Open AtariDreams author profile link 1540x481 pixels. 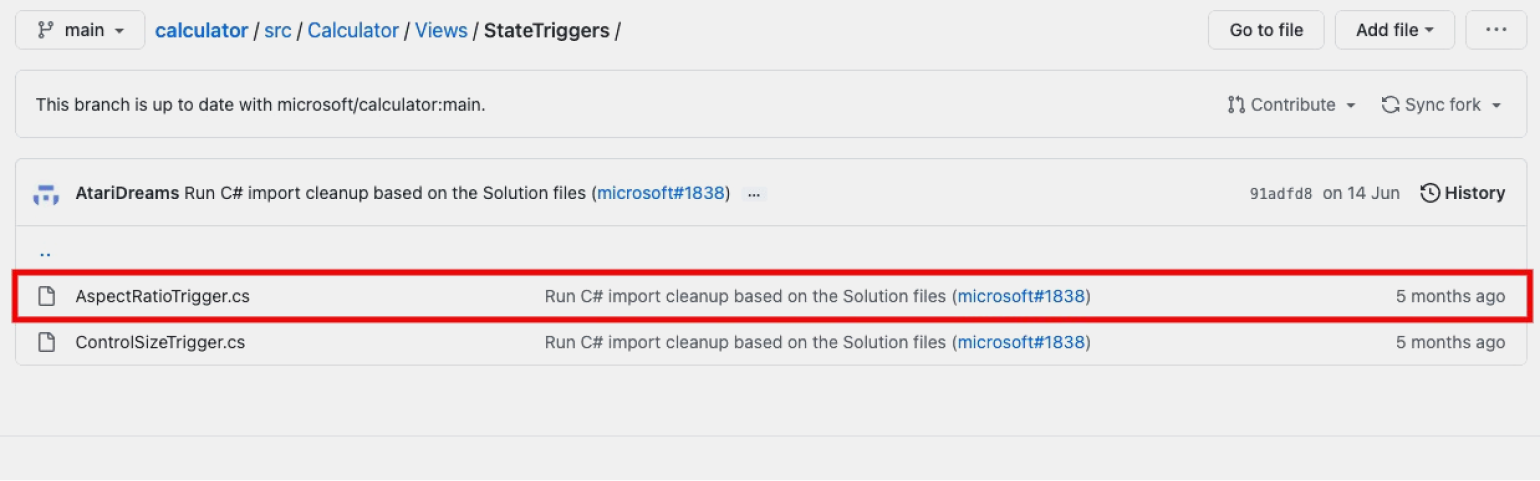pos(127,193)
